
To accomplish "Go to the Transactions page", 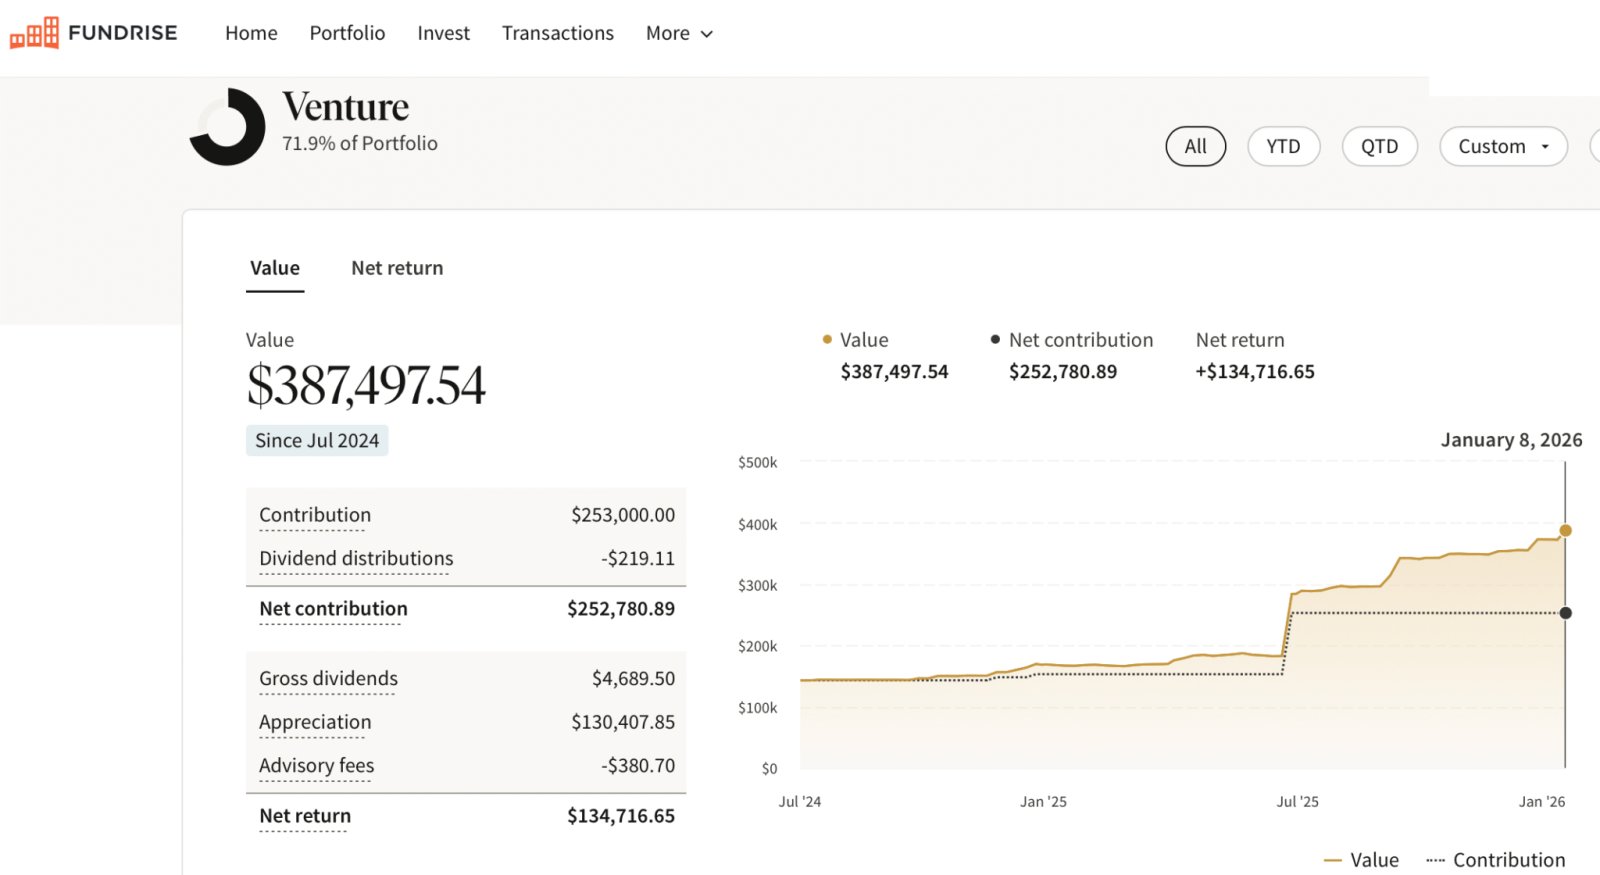I will [557, 33].
